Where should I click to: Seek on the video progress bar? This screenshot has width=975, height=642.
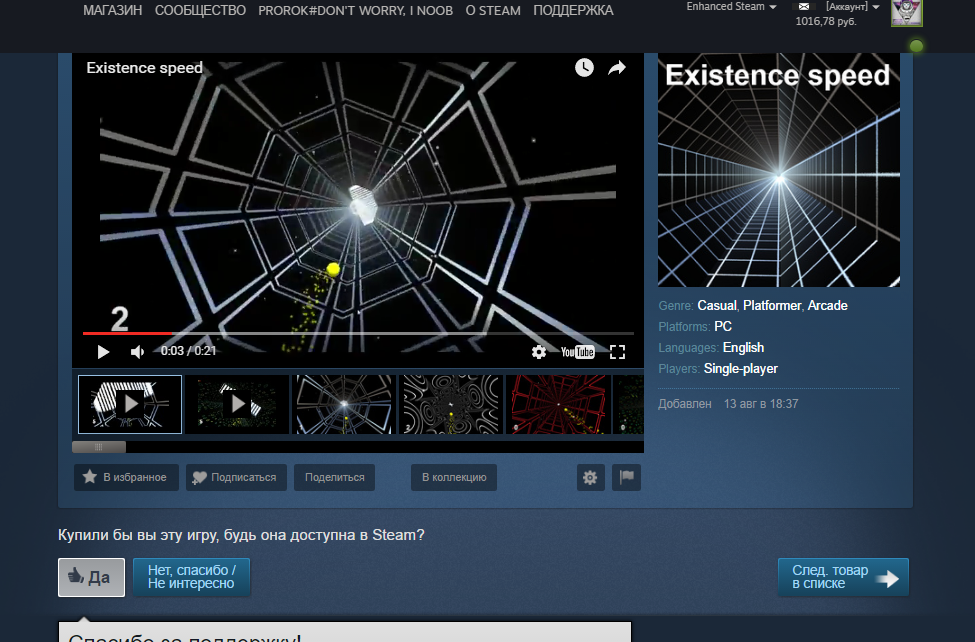tap(358, 333)
